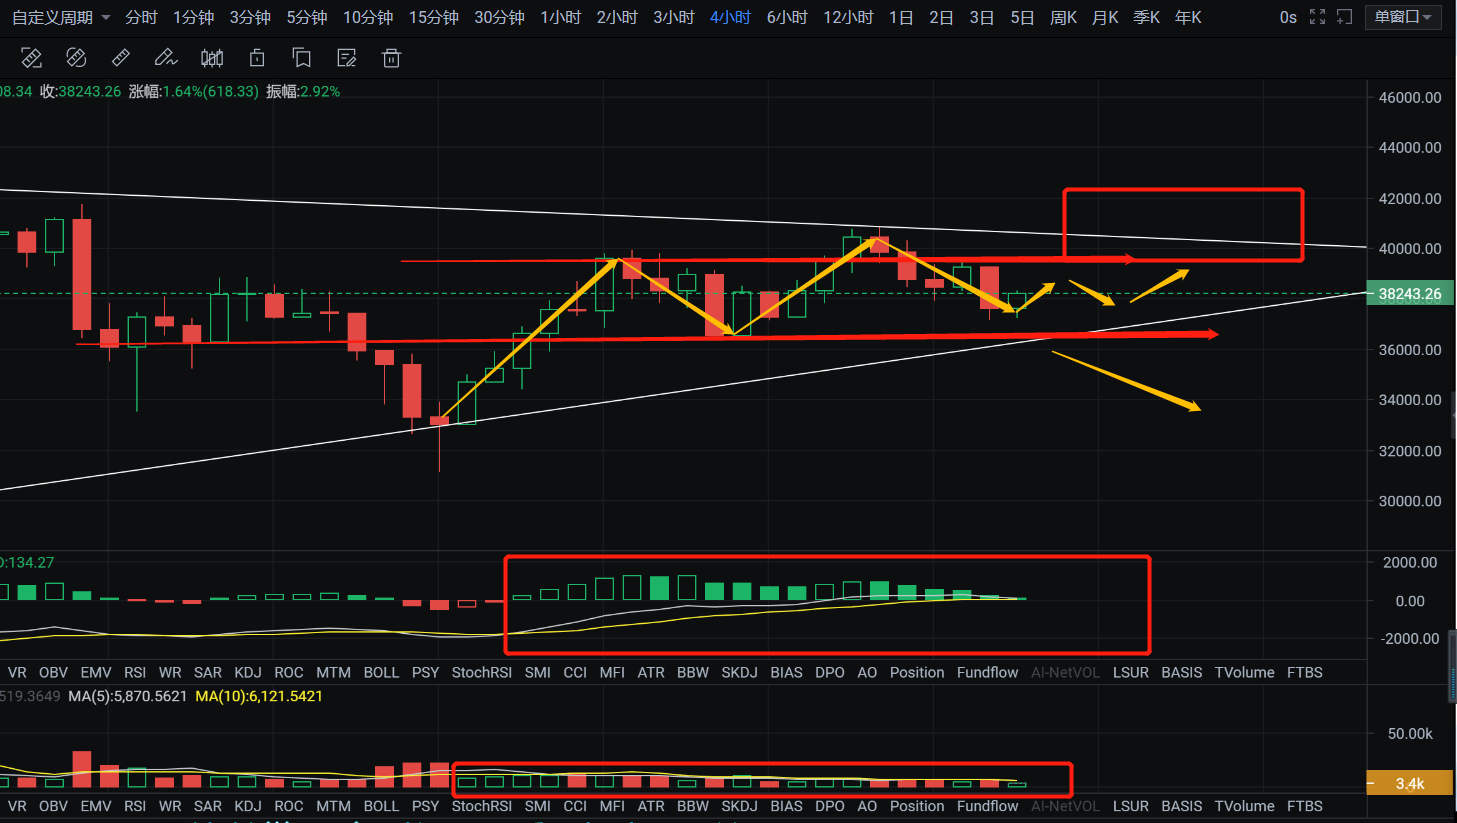Choose the plain ruler measurement tool
Viewport: 1457px width, 823px height.
coord(121,58)
